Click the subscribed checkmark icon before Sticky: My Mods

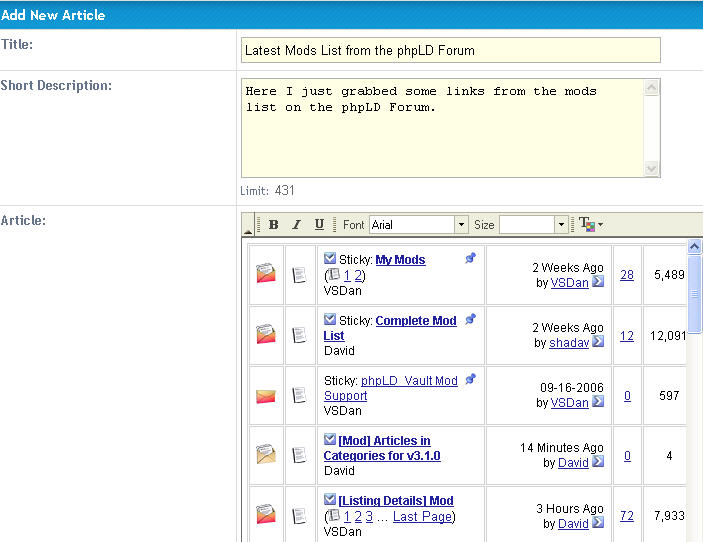[330, 258]
